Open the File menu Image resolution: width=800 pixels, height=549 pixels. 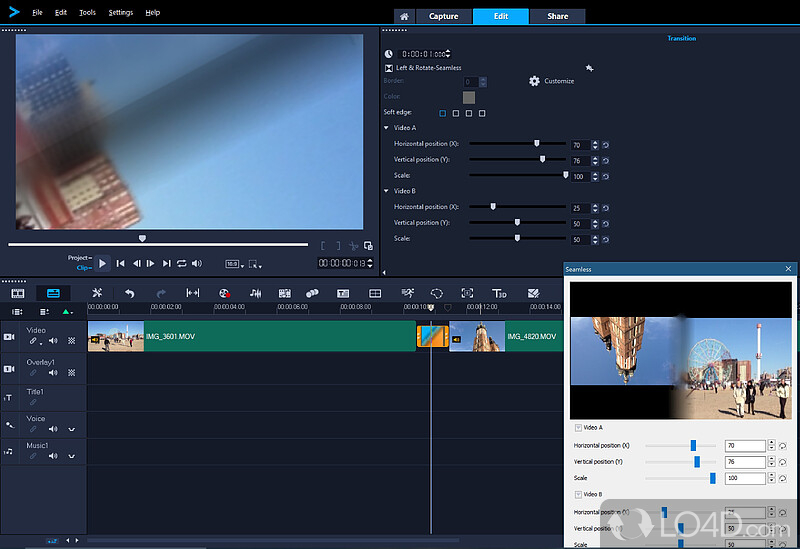point(37,12)
